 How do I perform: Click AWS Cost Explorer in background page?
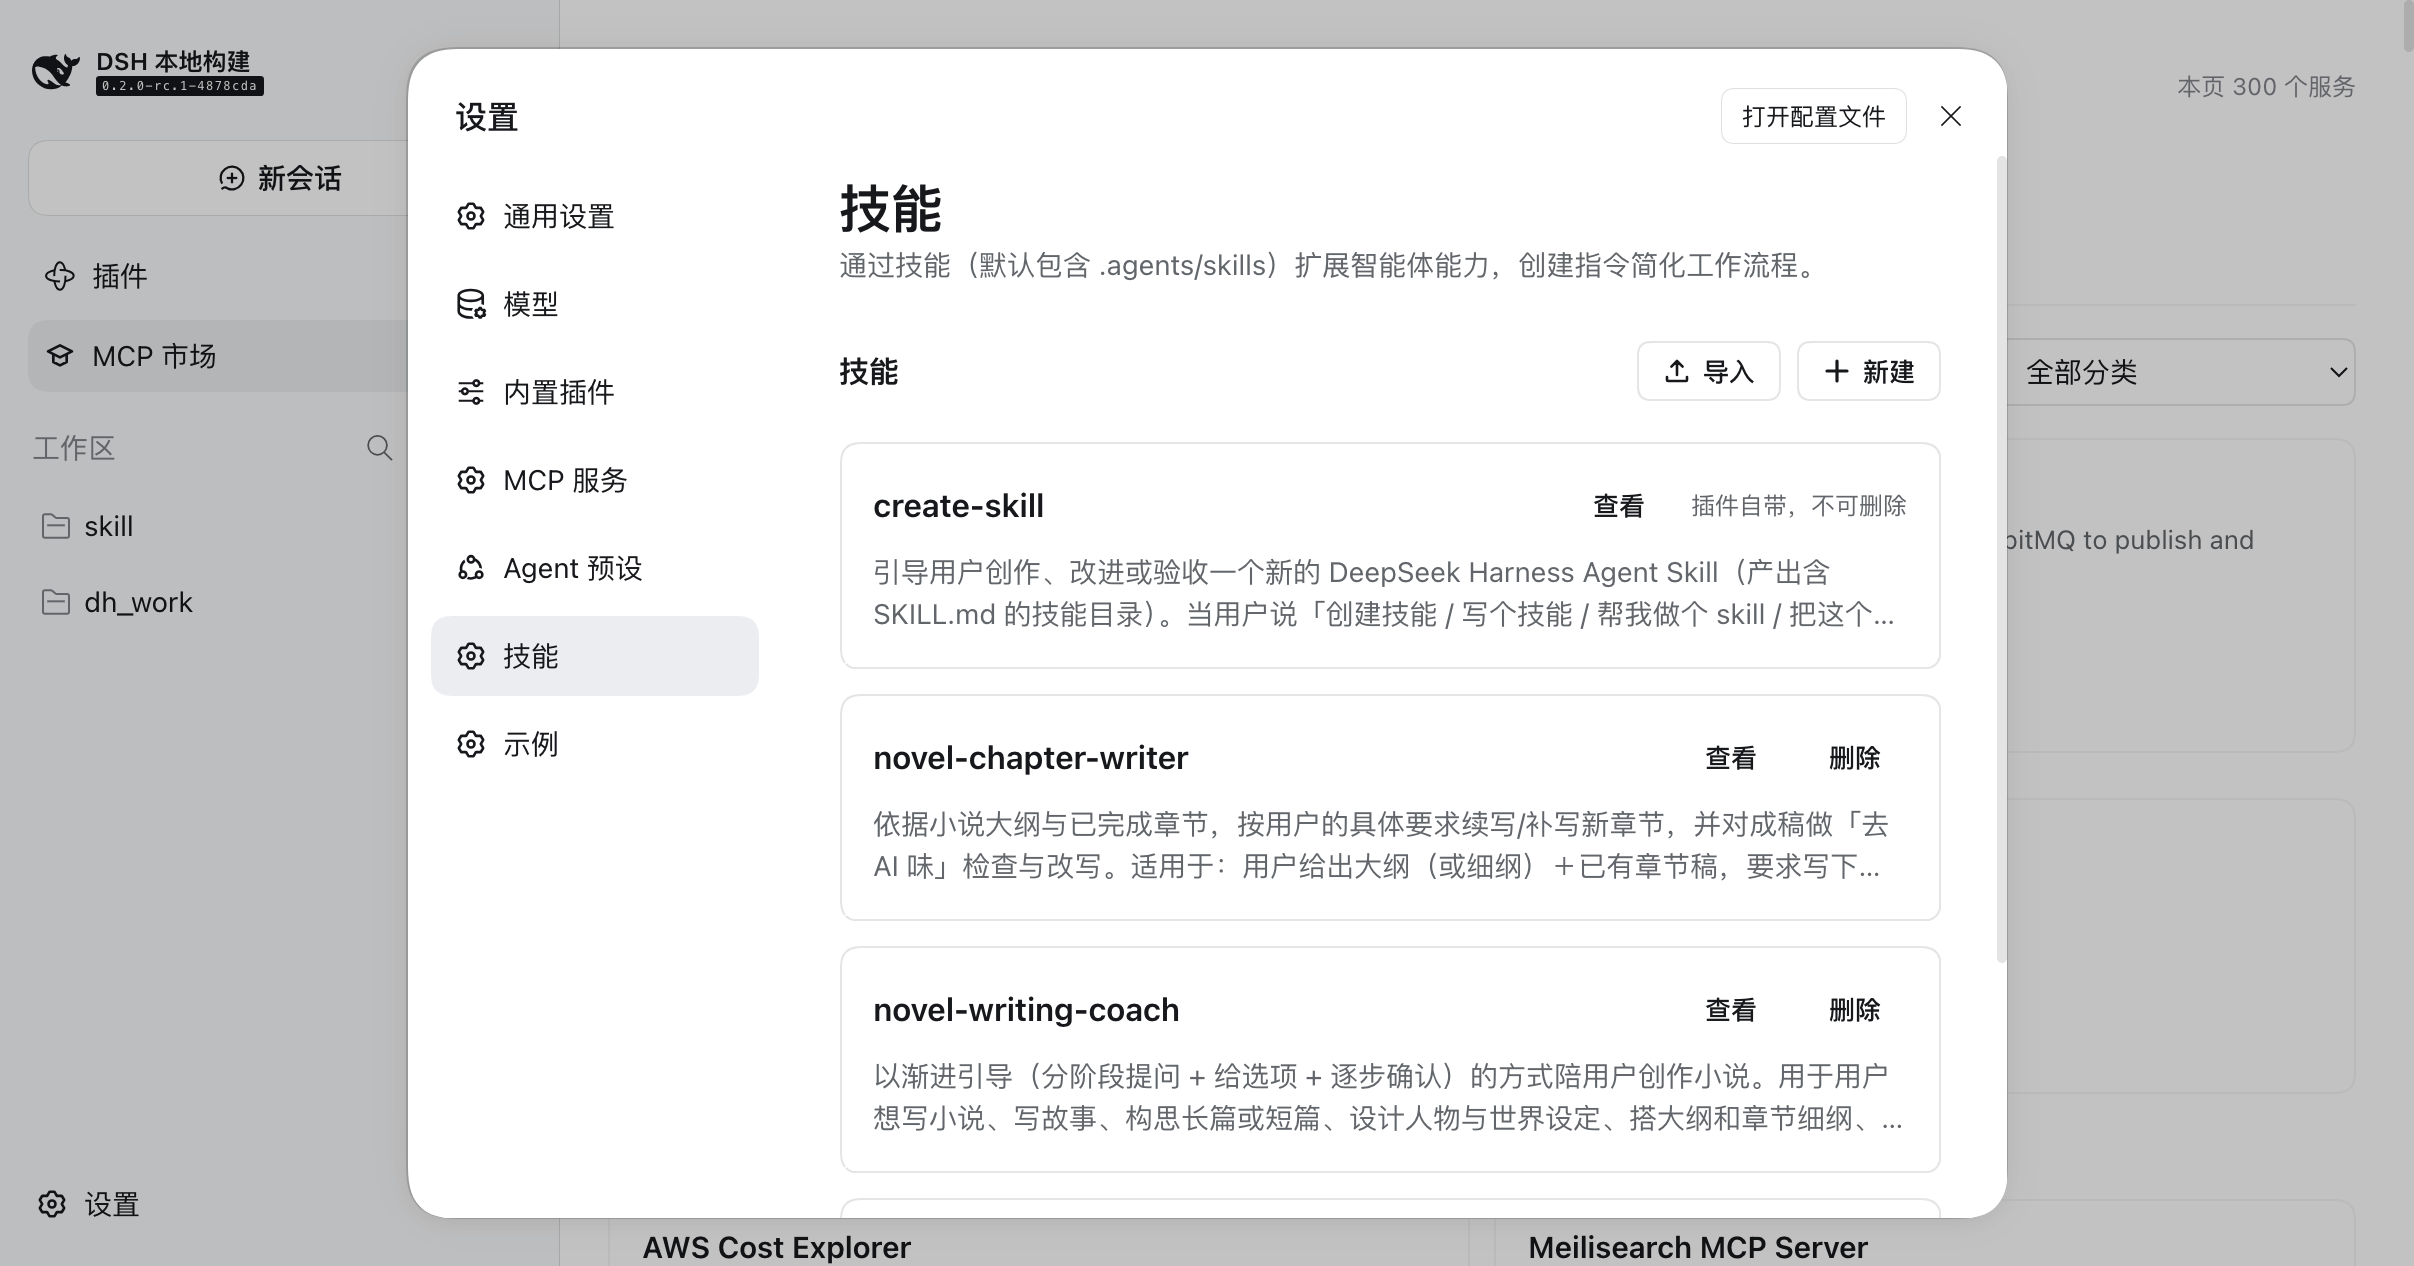[777, 1247]
